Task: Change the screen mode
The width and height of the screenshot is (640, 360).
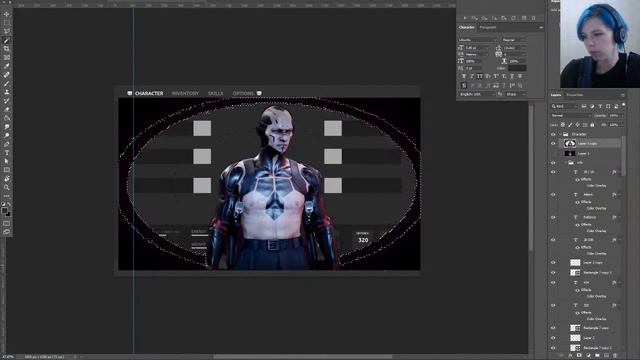Action: (7, 232)
